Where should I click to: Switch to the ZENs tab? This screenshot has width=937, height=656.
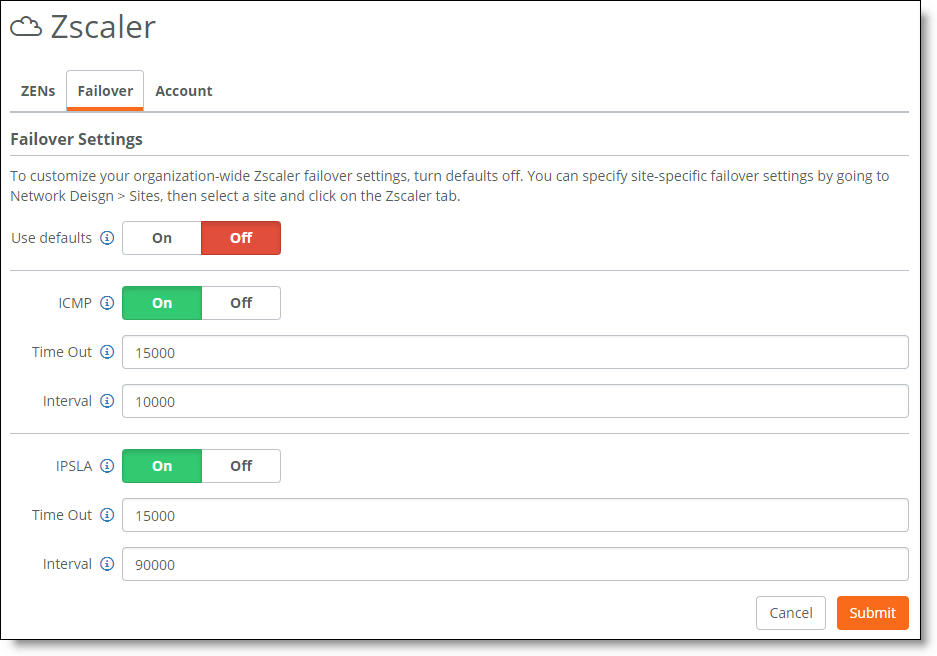[38, 91]
